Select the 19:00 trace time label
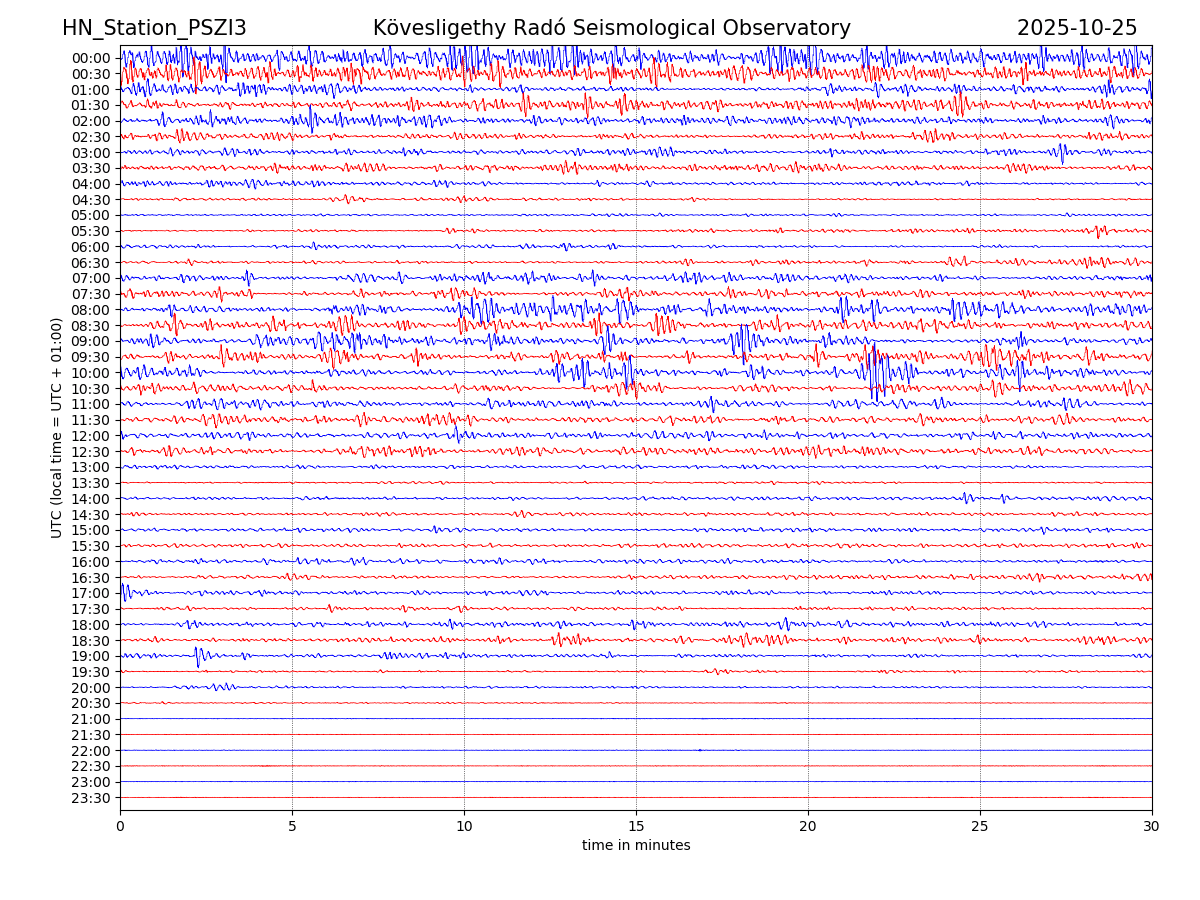Image resolution: width=1200 pixels, height=900 pixels. pos(90,656)
